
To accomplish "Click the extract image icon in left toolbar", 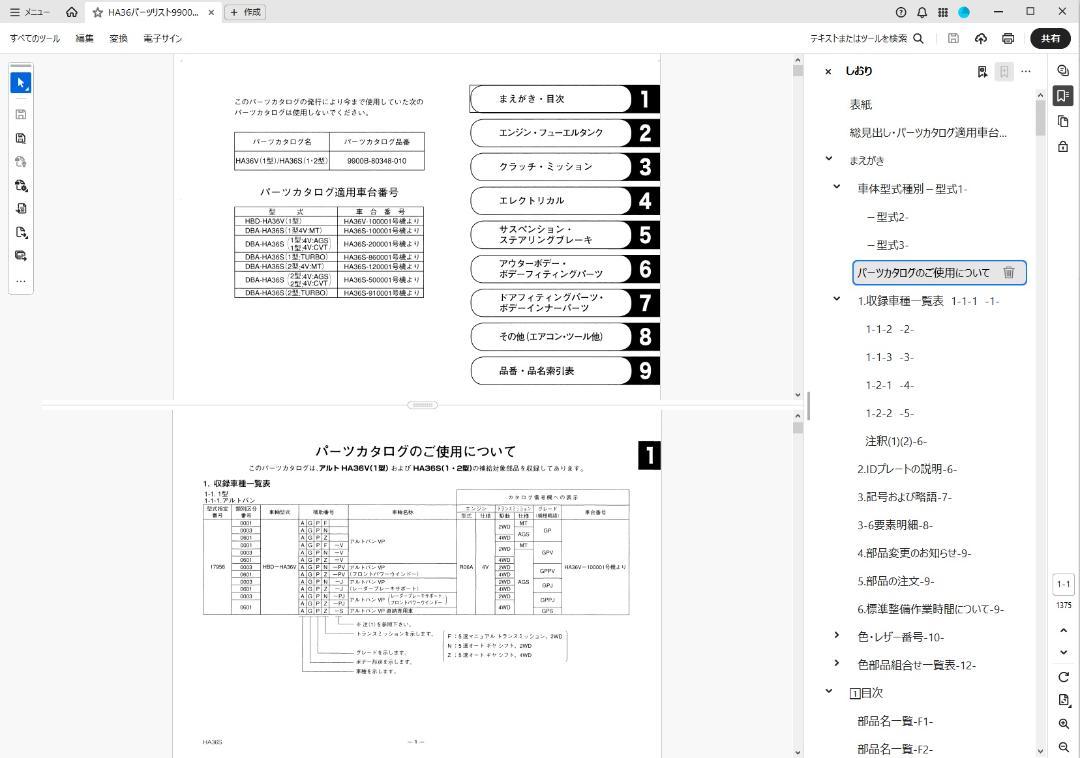I will pos(21,255).
